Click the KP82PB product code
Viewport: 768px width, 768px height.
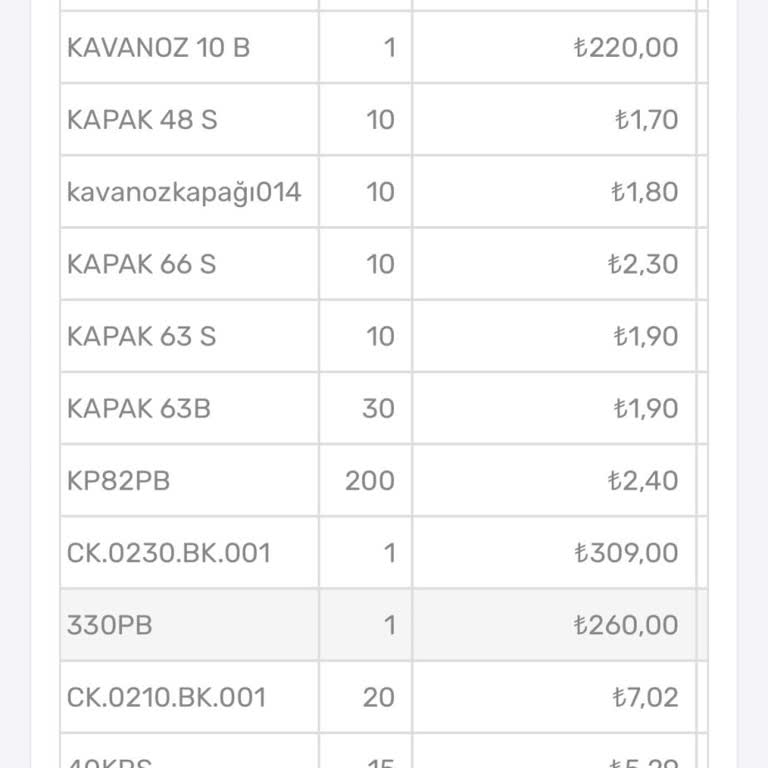[x=119, y=480]
